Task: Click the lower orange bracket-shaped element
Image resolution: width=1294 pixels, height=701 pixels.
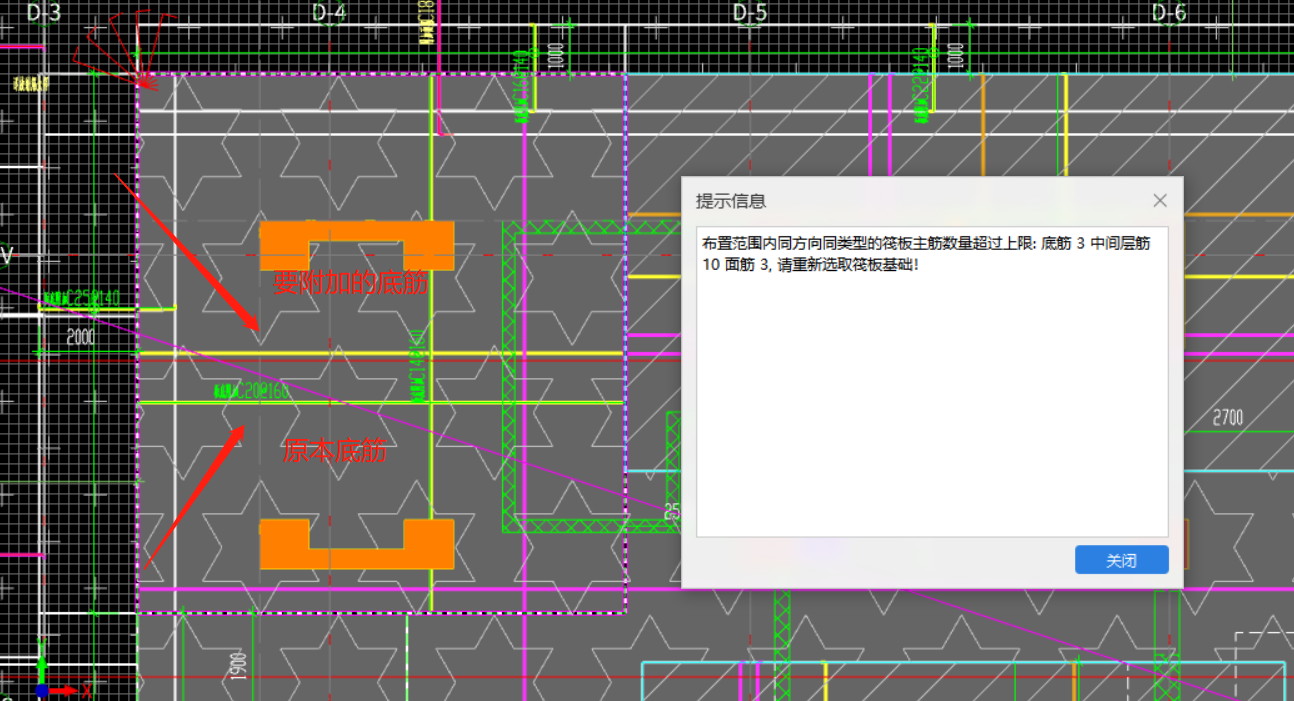Action: 357,544
